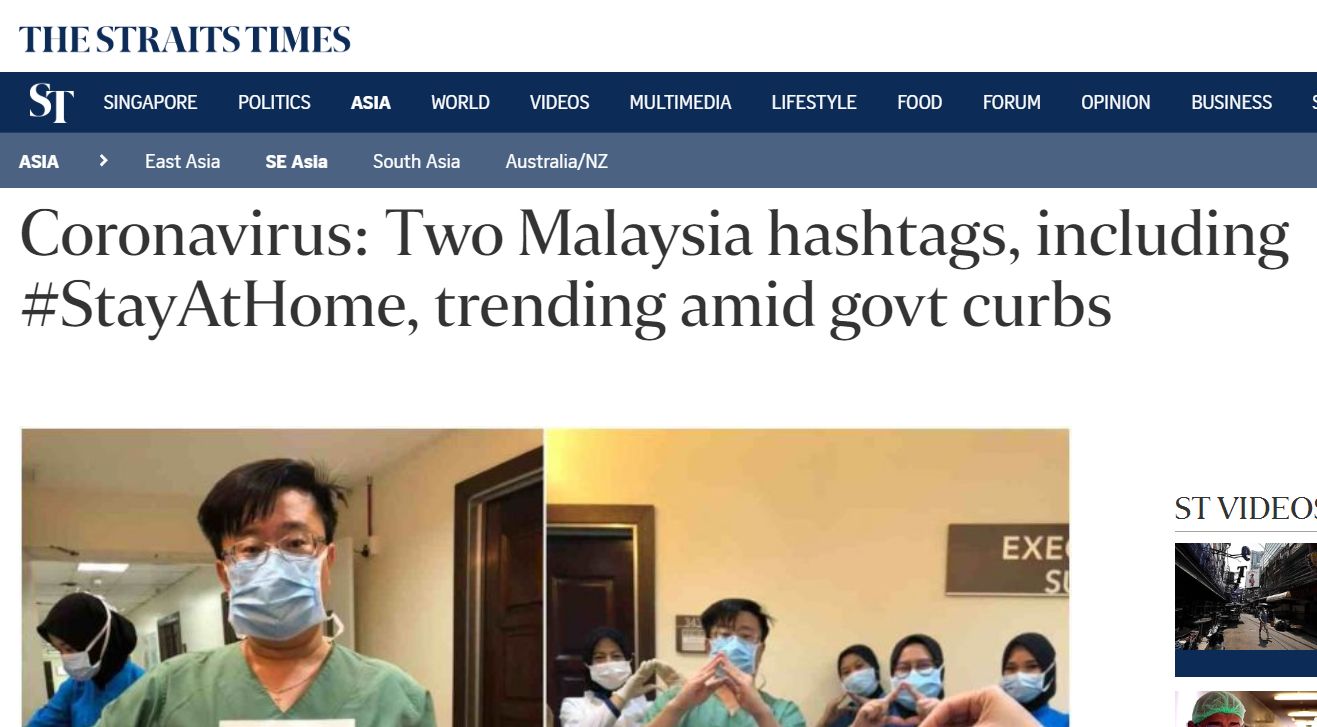Open the Videos menu item
Viewport: 1317px width, 727px height.
point(559,102)
